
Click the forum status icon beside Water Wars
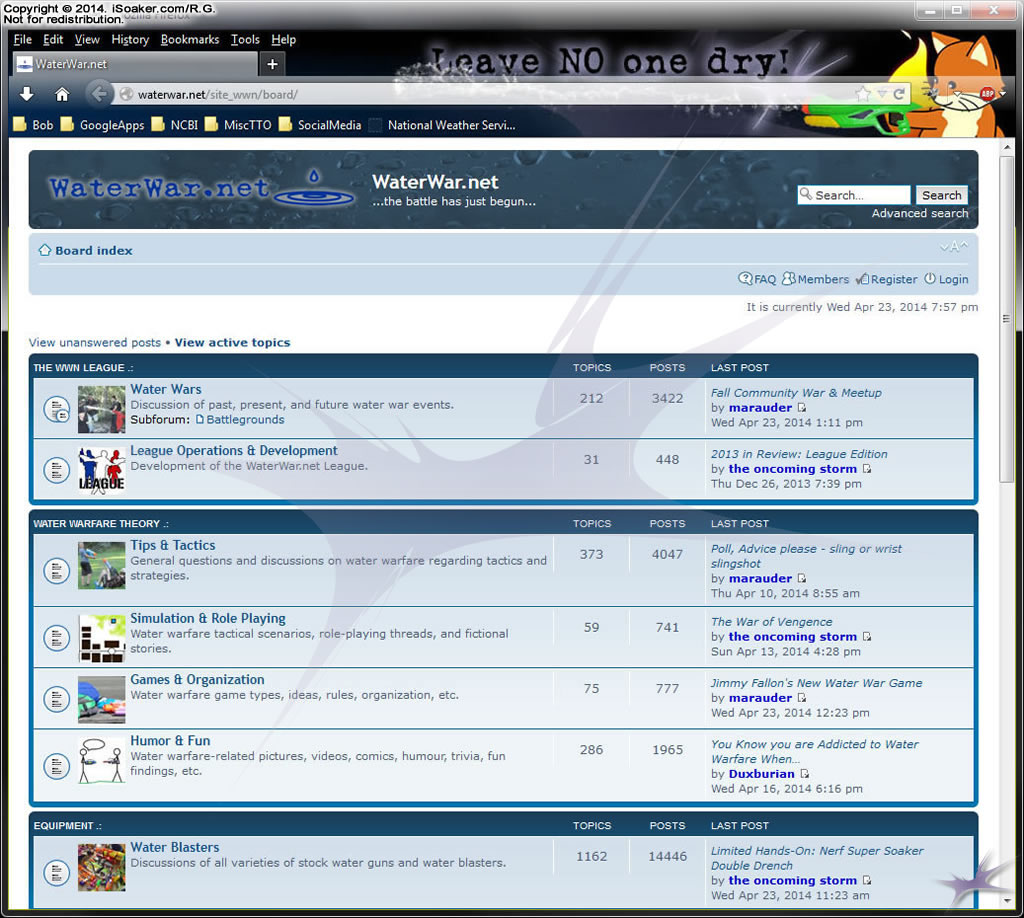(x=56, y=409)
